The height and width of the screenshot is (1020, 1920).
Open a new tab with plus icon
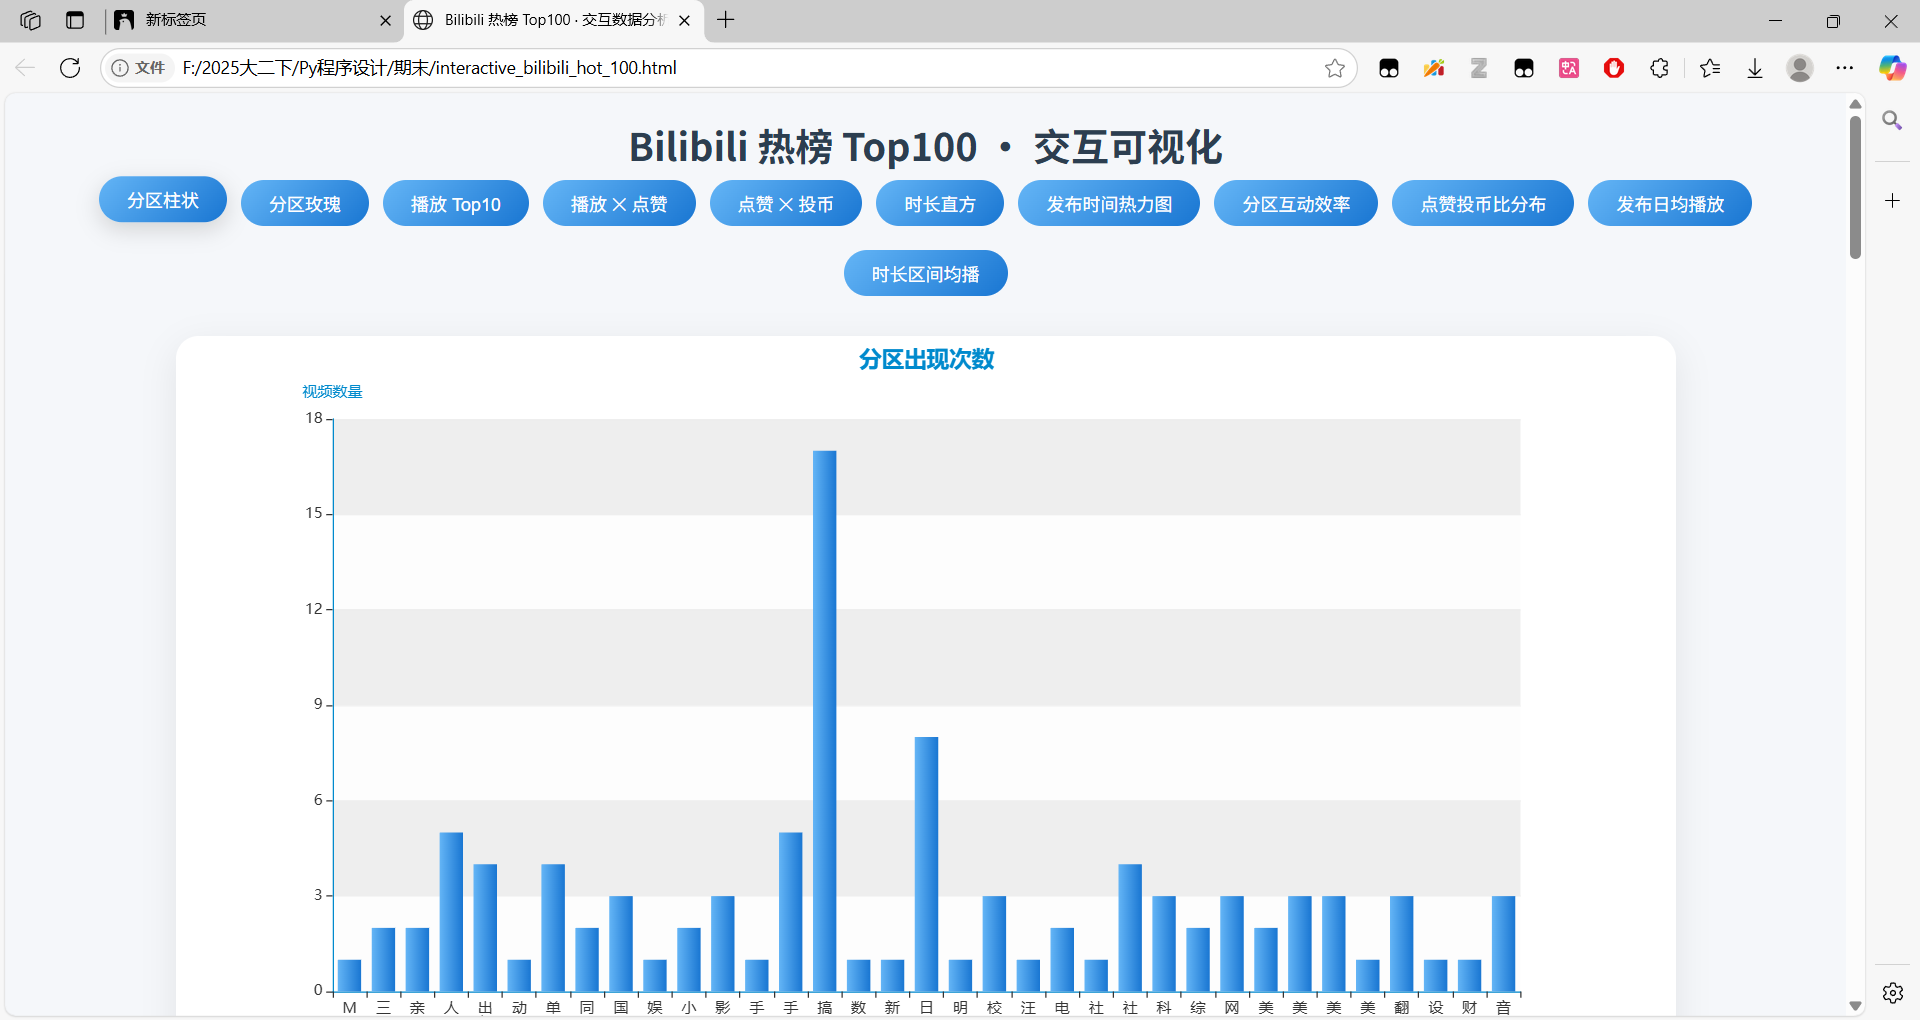726,20
